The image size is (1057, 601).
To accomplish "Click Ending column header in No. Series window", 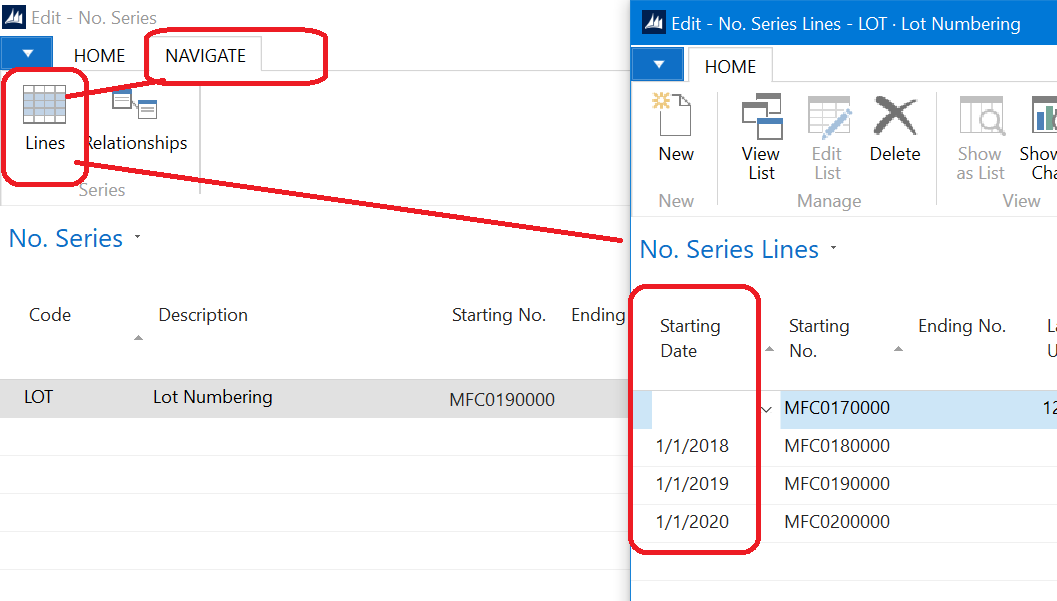I will (x=599, y=315).
